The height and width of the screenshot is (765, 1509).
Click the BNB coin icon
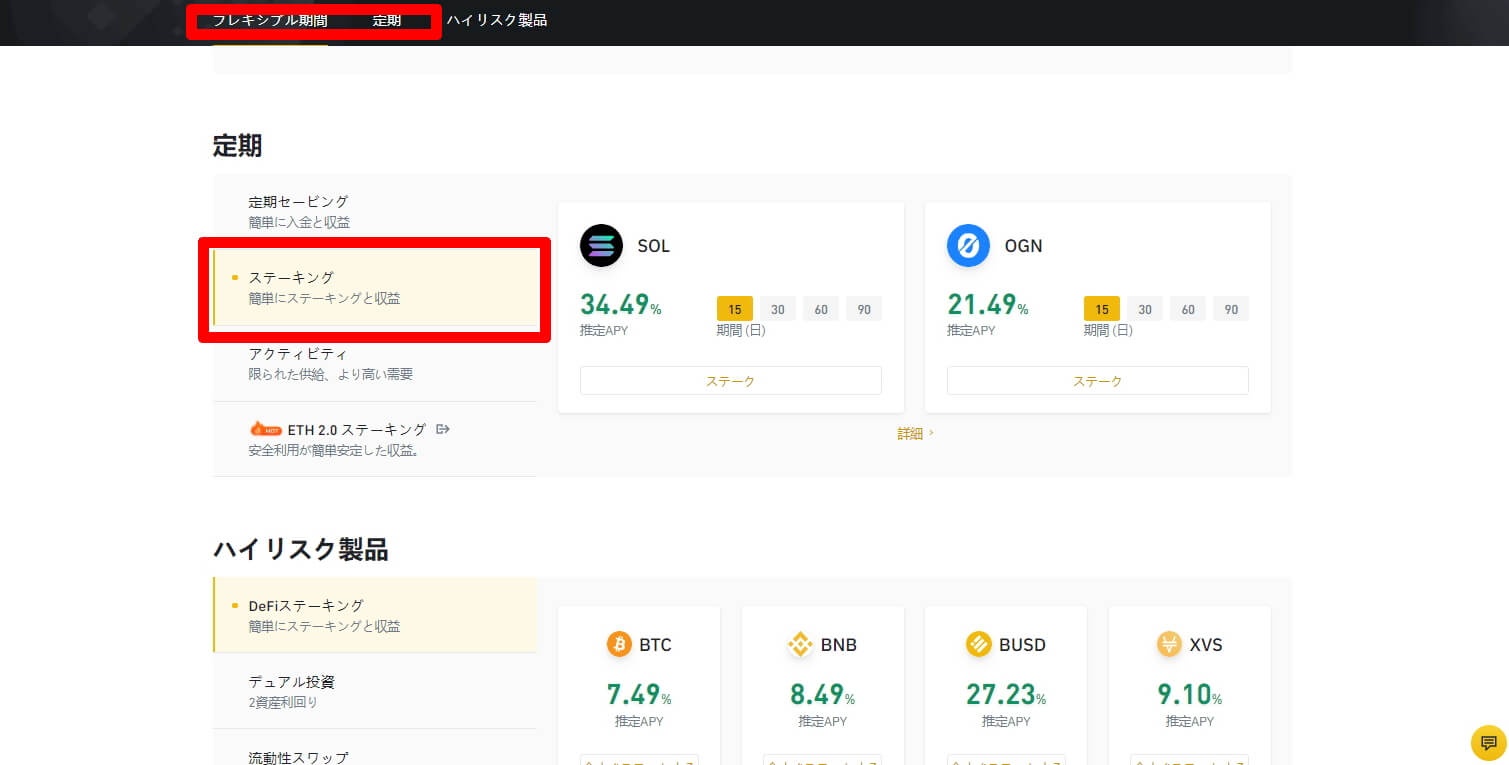click(800, 644)
